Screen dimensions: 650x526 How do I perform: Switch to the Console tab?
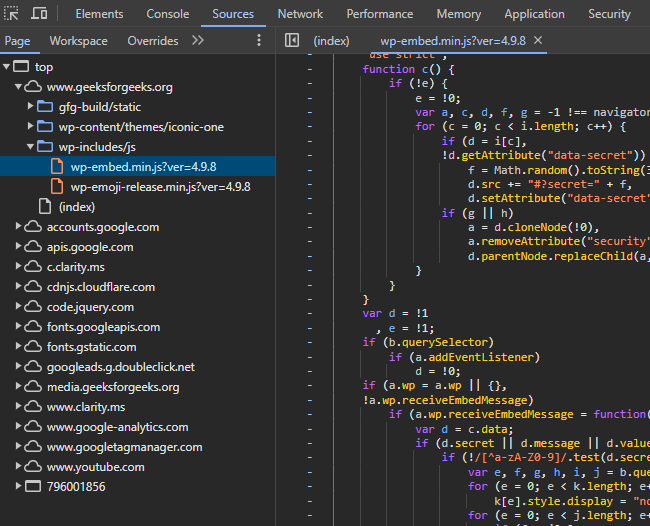pyautogui.click(x=168, y=14)
